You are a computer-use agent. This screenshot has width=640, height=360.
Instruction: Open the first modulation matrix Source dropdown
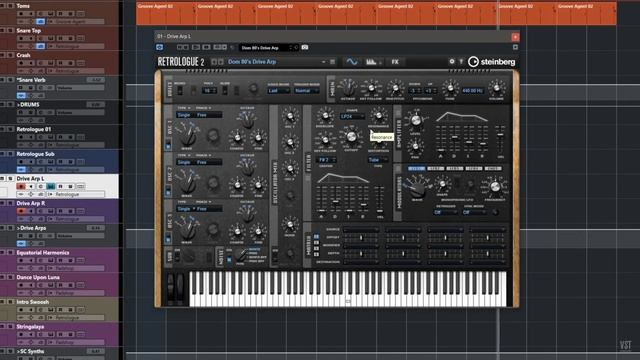361,230
